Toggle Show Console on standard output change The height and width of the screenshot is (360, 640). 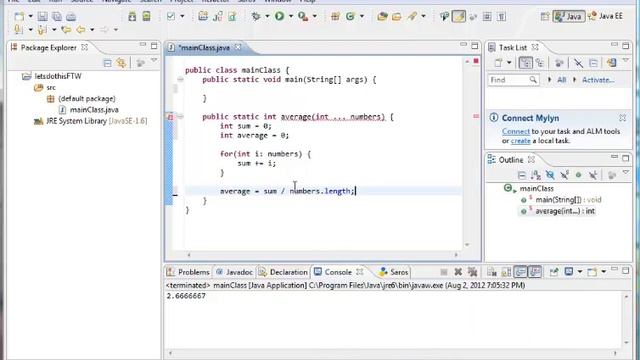(x=520, y=272)
